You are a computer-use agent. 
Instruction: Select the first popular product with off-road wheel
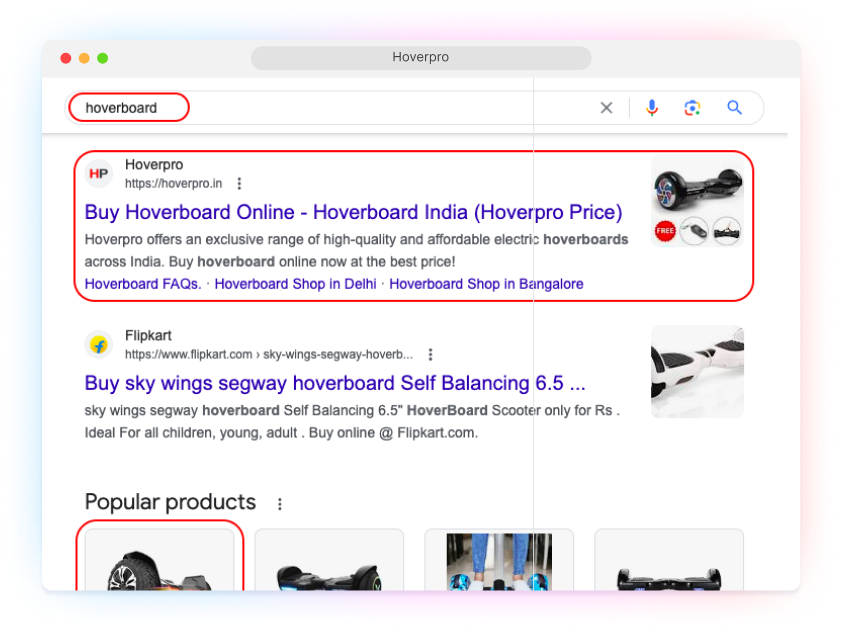click(159, 560)
